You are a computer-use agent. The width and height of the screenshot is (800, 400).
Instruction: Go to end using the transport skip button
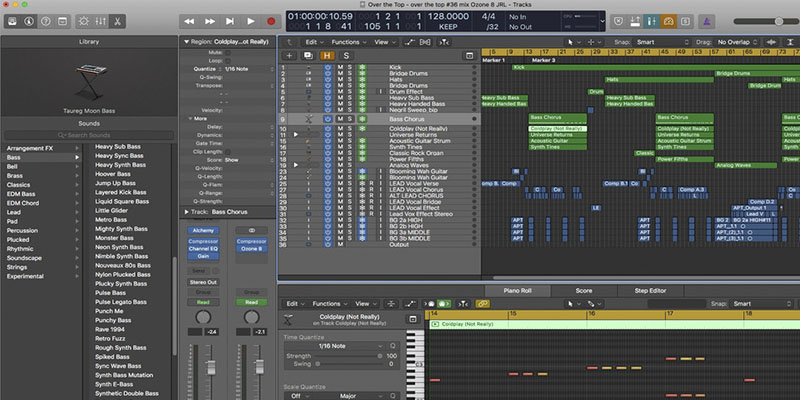pyautogui.click(x=230, y=21)
